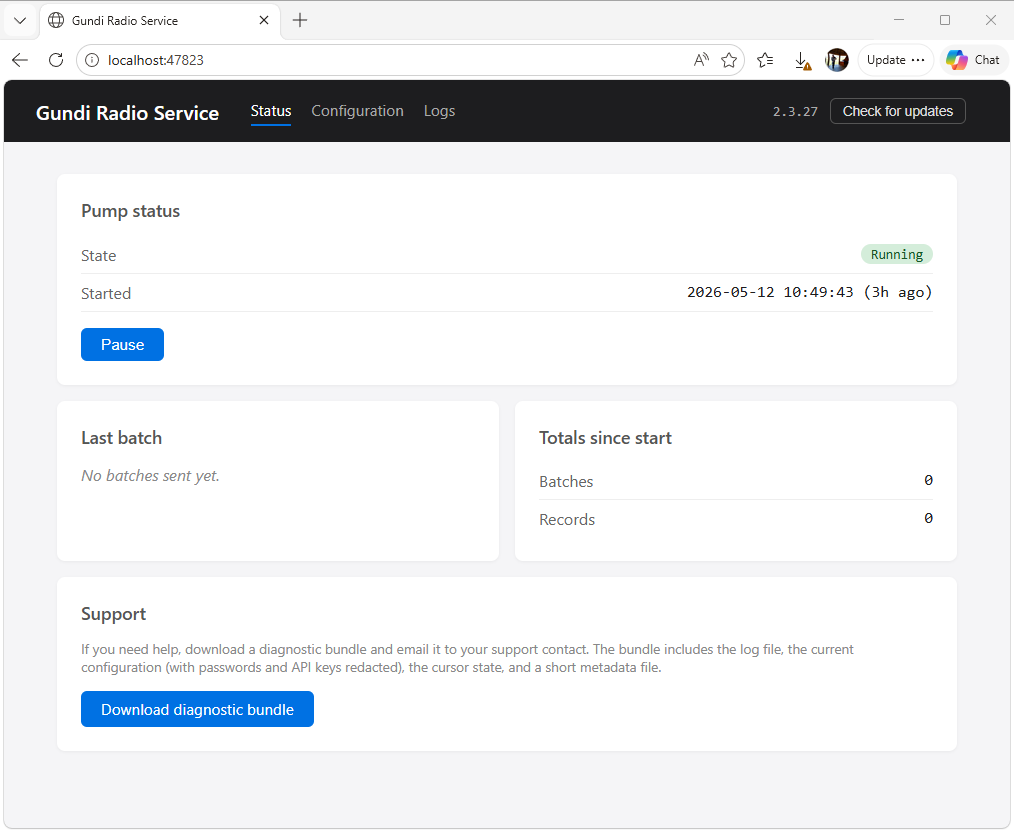
Task: Click the Gundi Radio Service header title
Action: [x=127, y=113]
